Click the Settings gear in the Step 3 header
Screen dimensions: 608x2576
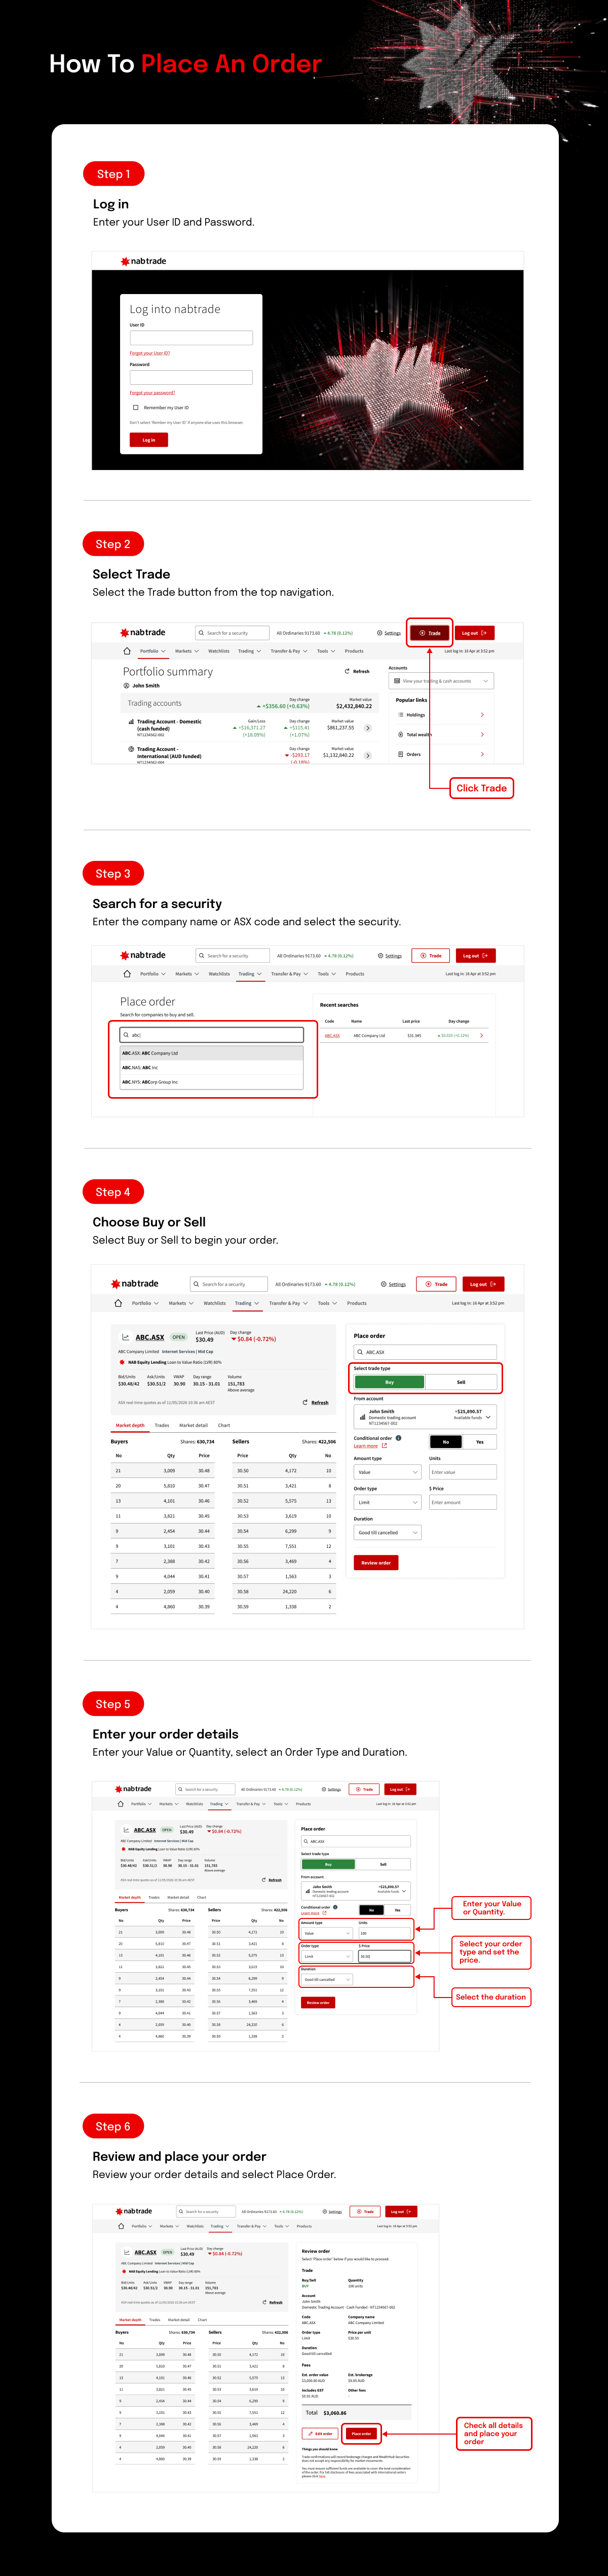pyautogui.click(x=381, y=956)
